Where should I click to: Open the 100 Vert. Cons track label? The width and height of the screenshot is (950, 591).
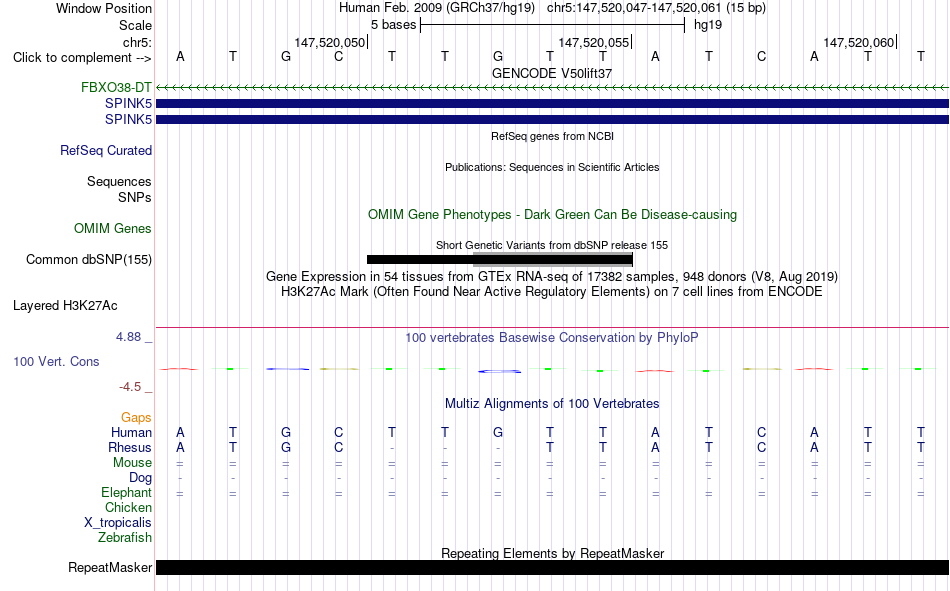click(56, 361)
